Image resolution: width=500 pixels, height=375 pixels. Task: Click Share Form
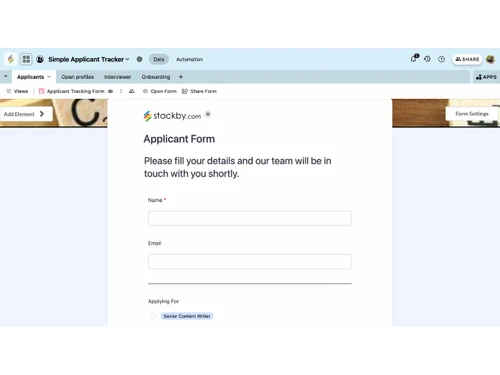click(x=199, y=91)
